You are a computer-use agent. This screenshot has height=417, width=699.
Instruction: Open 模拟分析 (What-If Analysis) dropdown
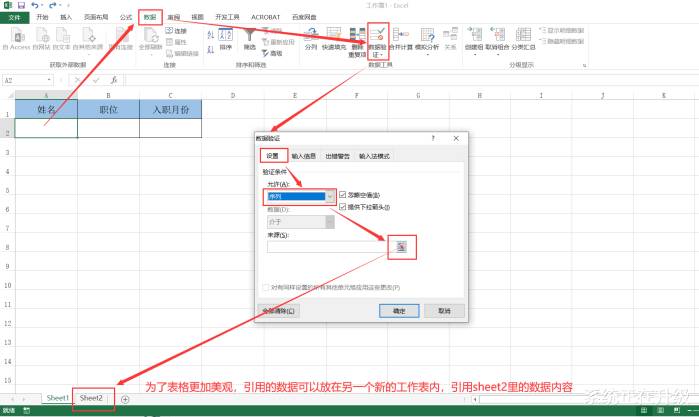427,41
